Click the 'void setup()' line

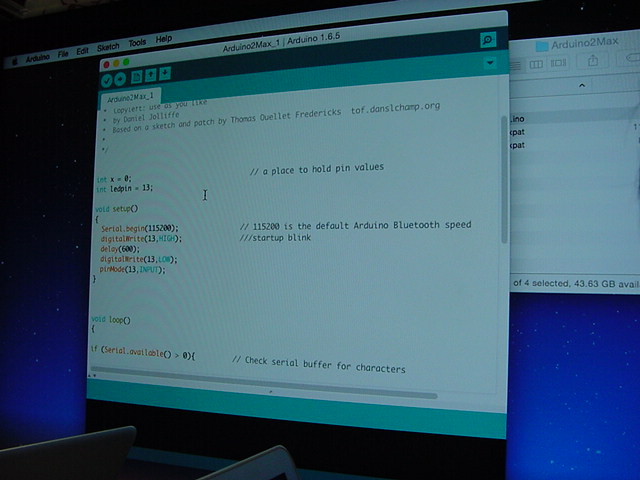click(117, 209)
